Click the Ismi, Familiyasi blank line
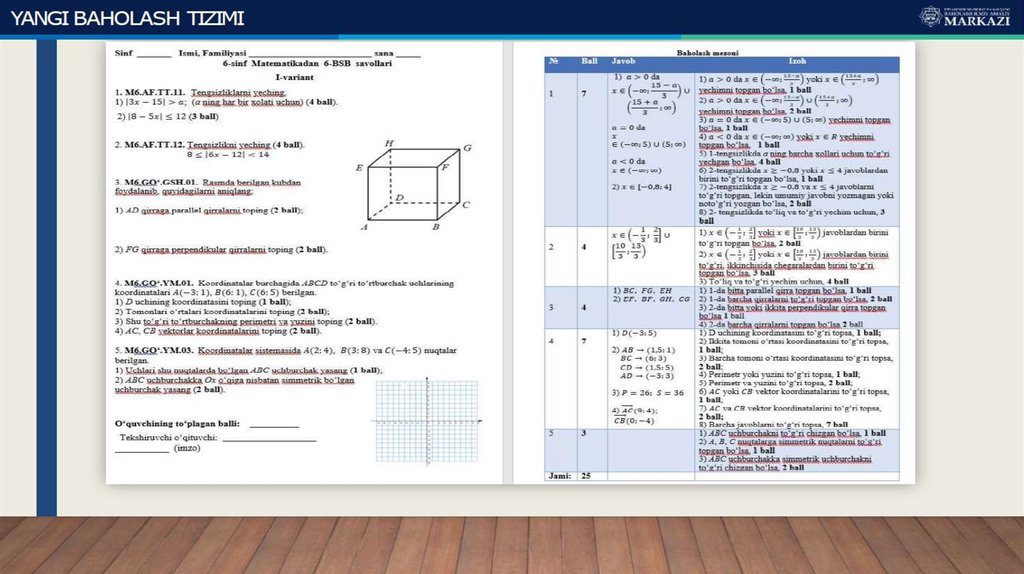This screenshot has width=1024, height=574. 310,55
